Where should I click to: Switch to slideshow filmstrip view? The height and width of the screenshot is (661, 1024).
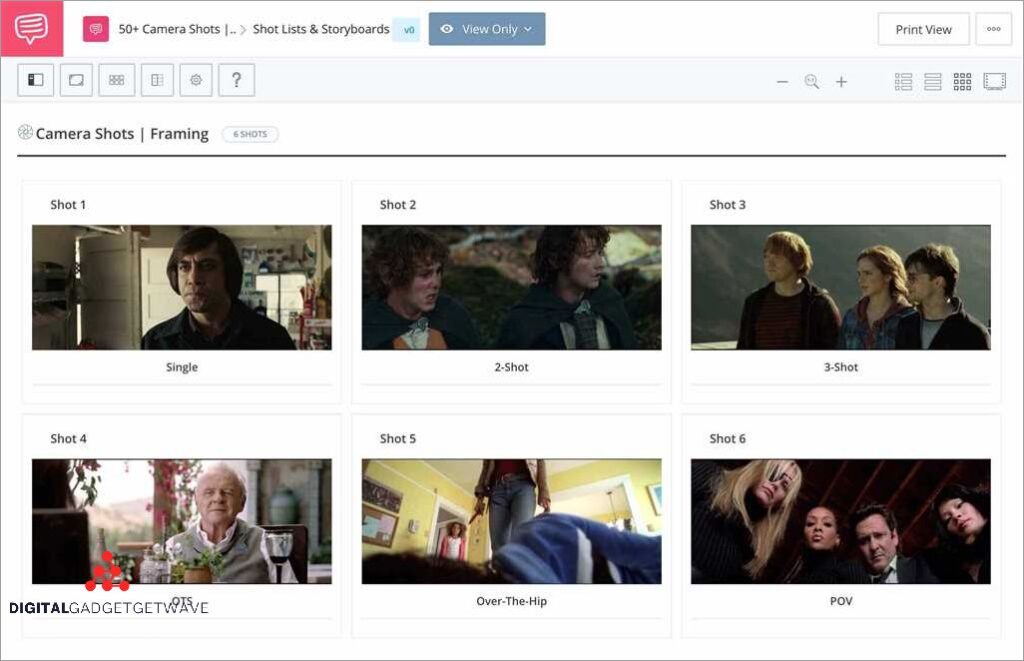(x=994, y=82)
